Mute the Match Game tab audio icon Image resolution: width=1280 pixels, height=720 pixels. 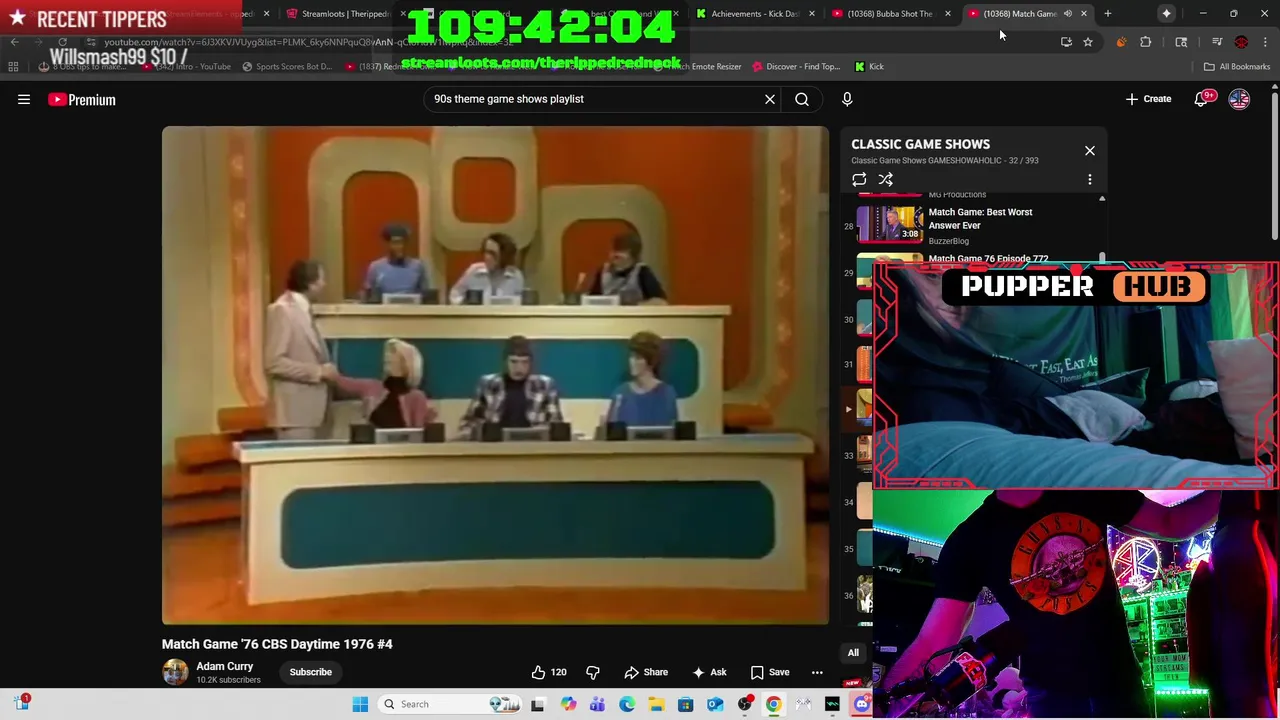[1068, 14]
